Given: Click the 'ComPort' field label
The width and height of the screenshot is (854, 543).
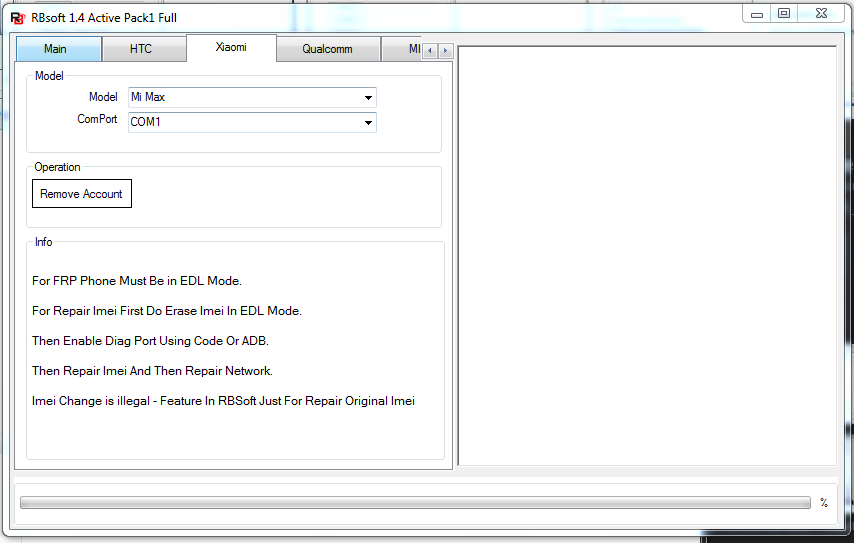Looking at the screenshot, I should tap(97, 119).
